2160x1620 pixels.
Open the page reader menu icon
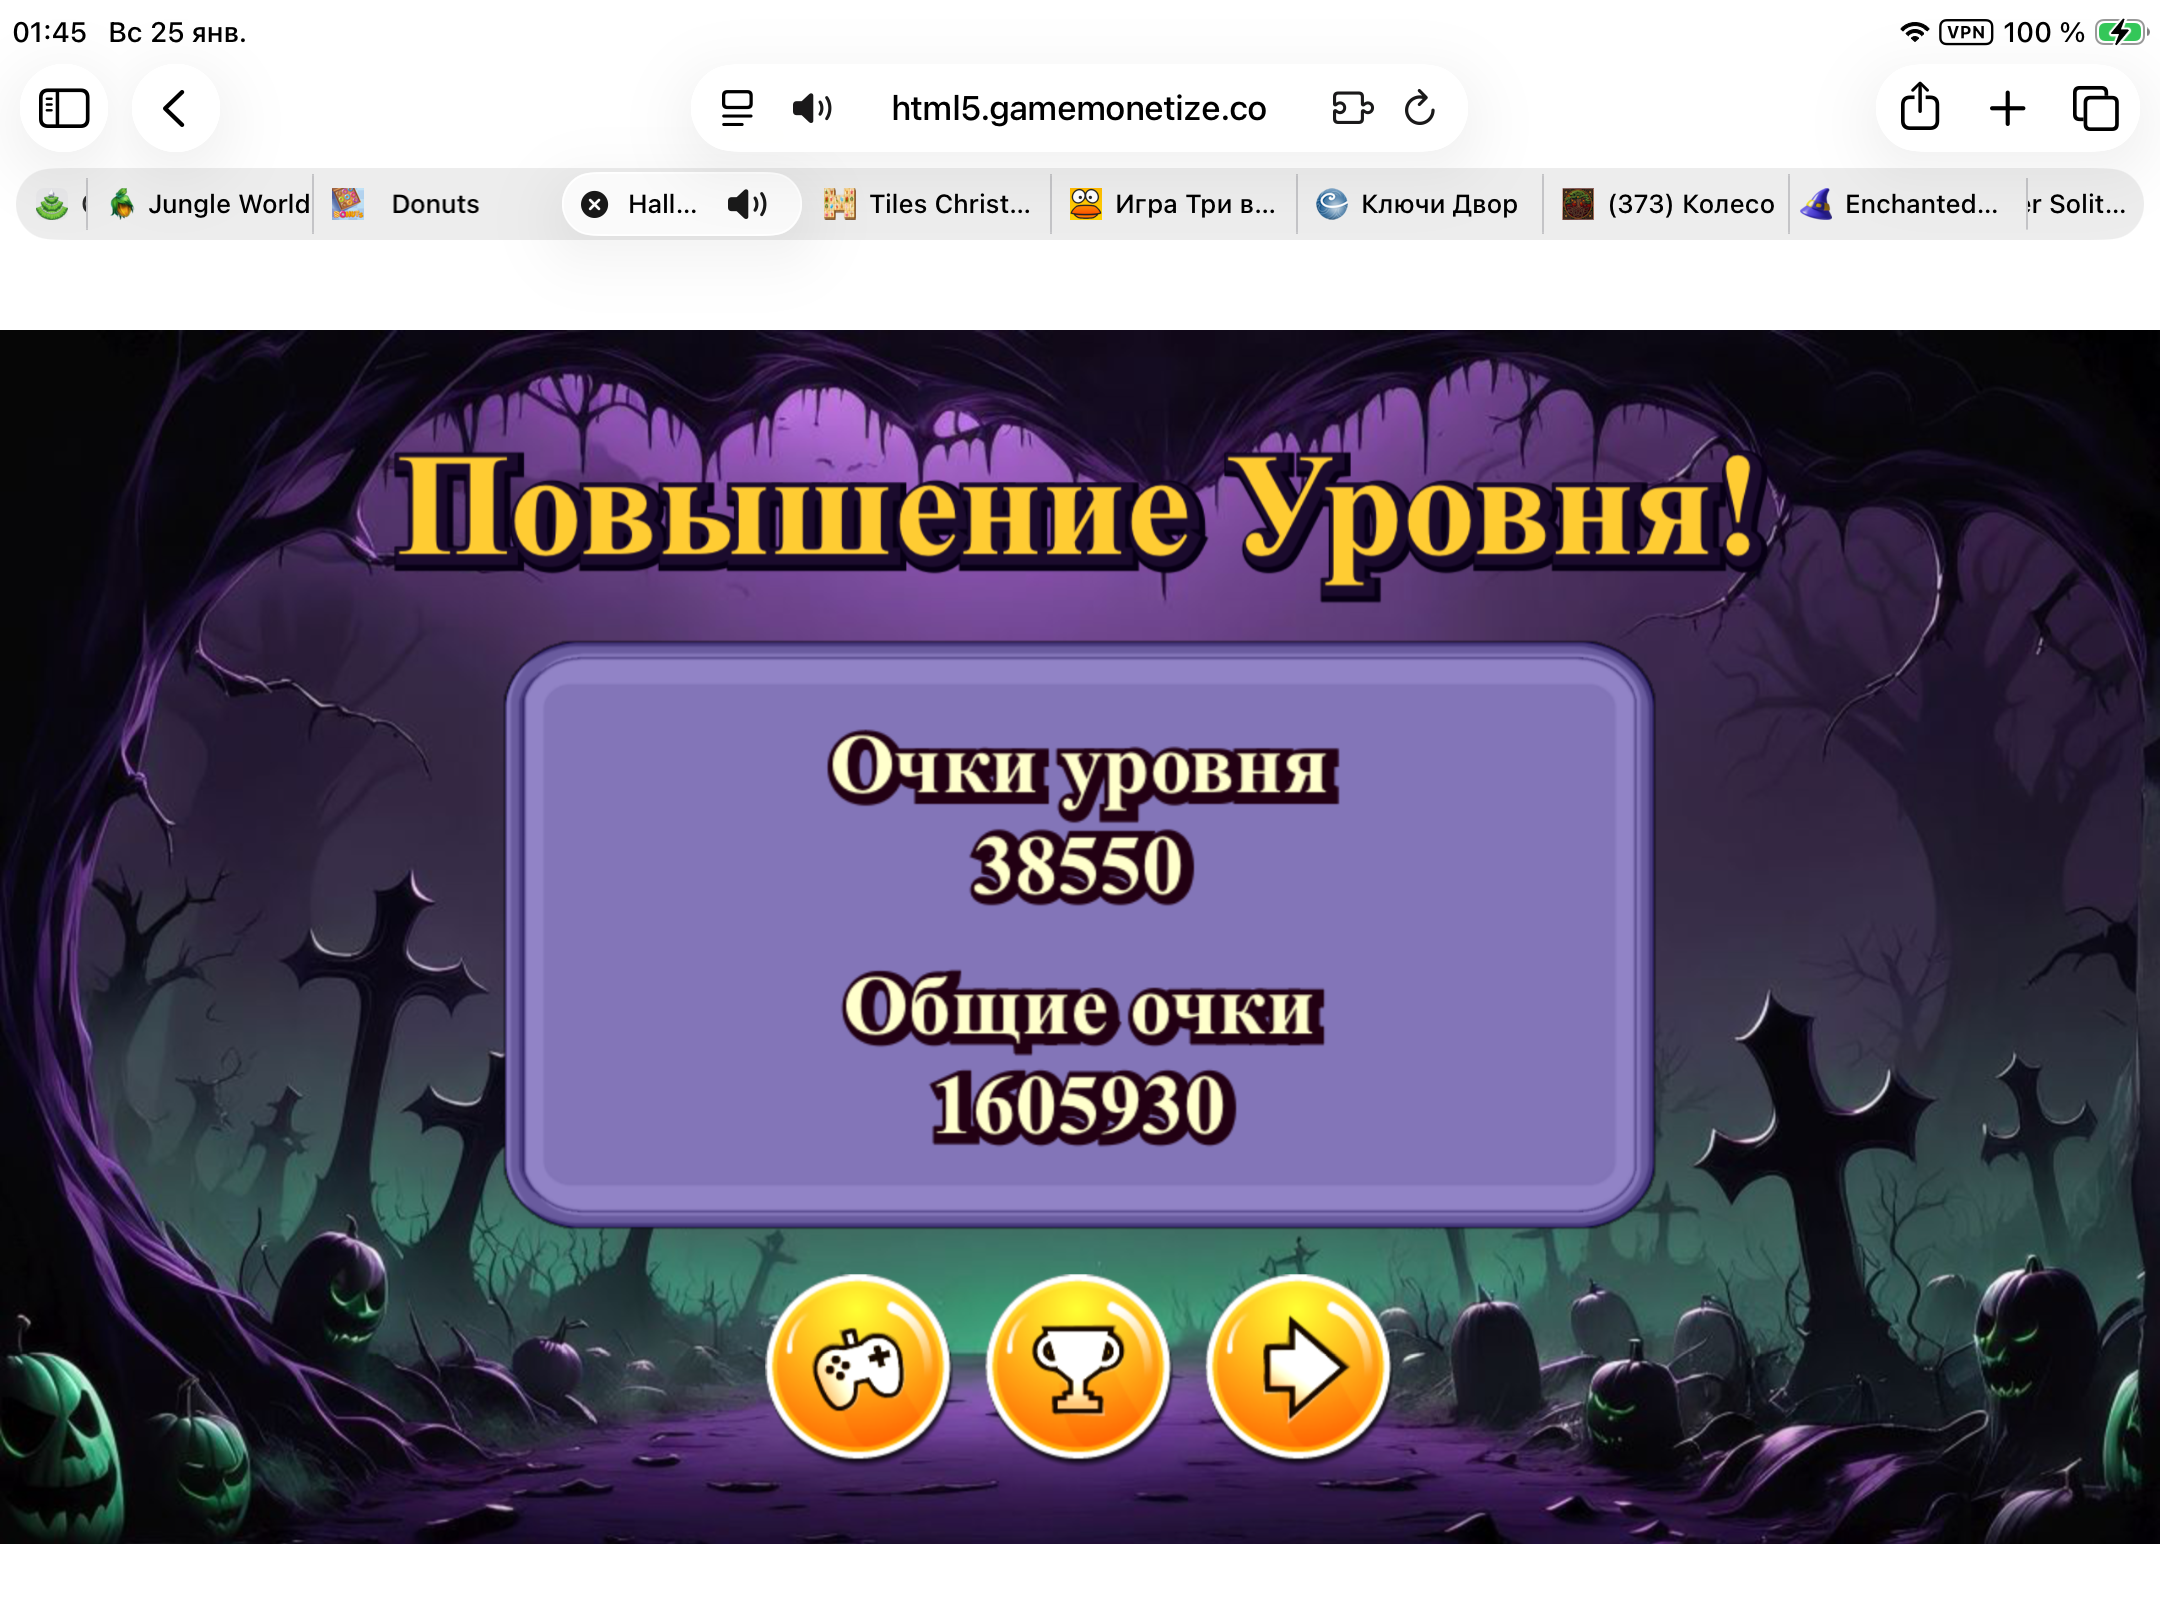click(737, 108)
